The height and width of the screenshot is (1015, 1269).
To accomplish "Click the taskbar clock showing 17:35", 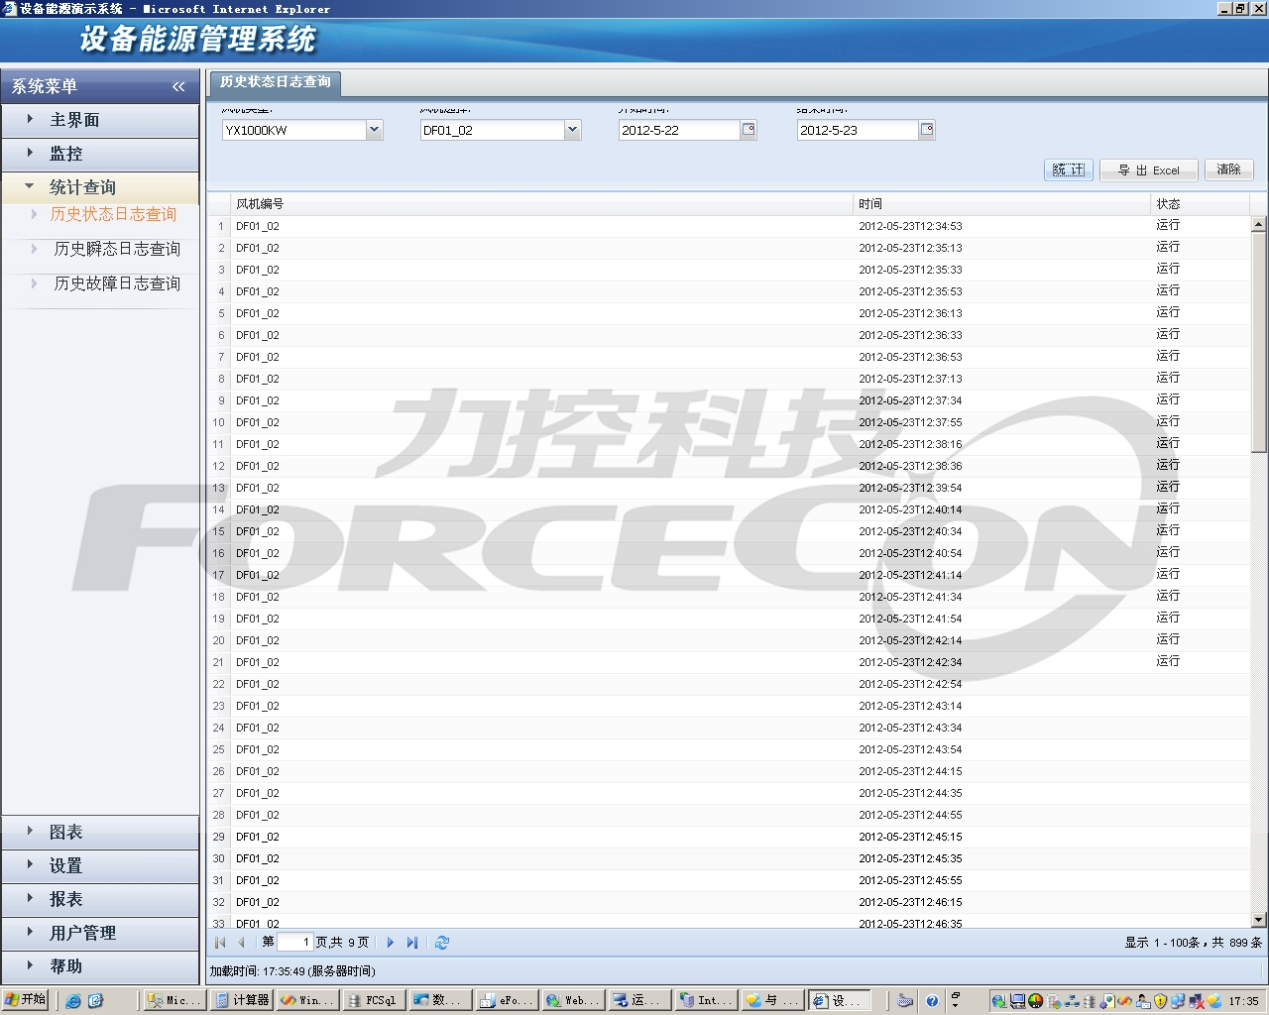I will pos(1244,1001).
